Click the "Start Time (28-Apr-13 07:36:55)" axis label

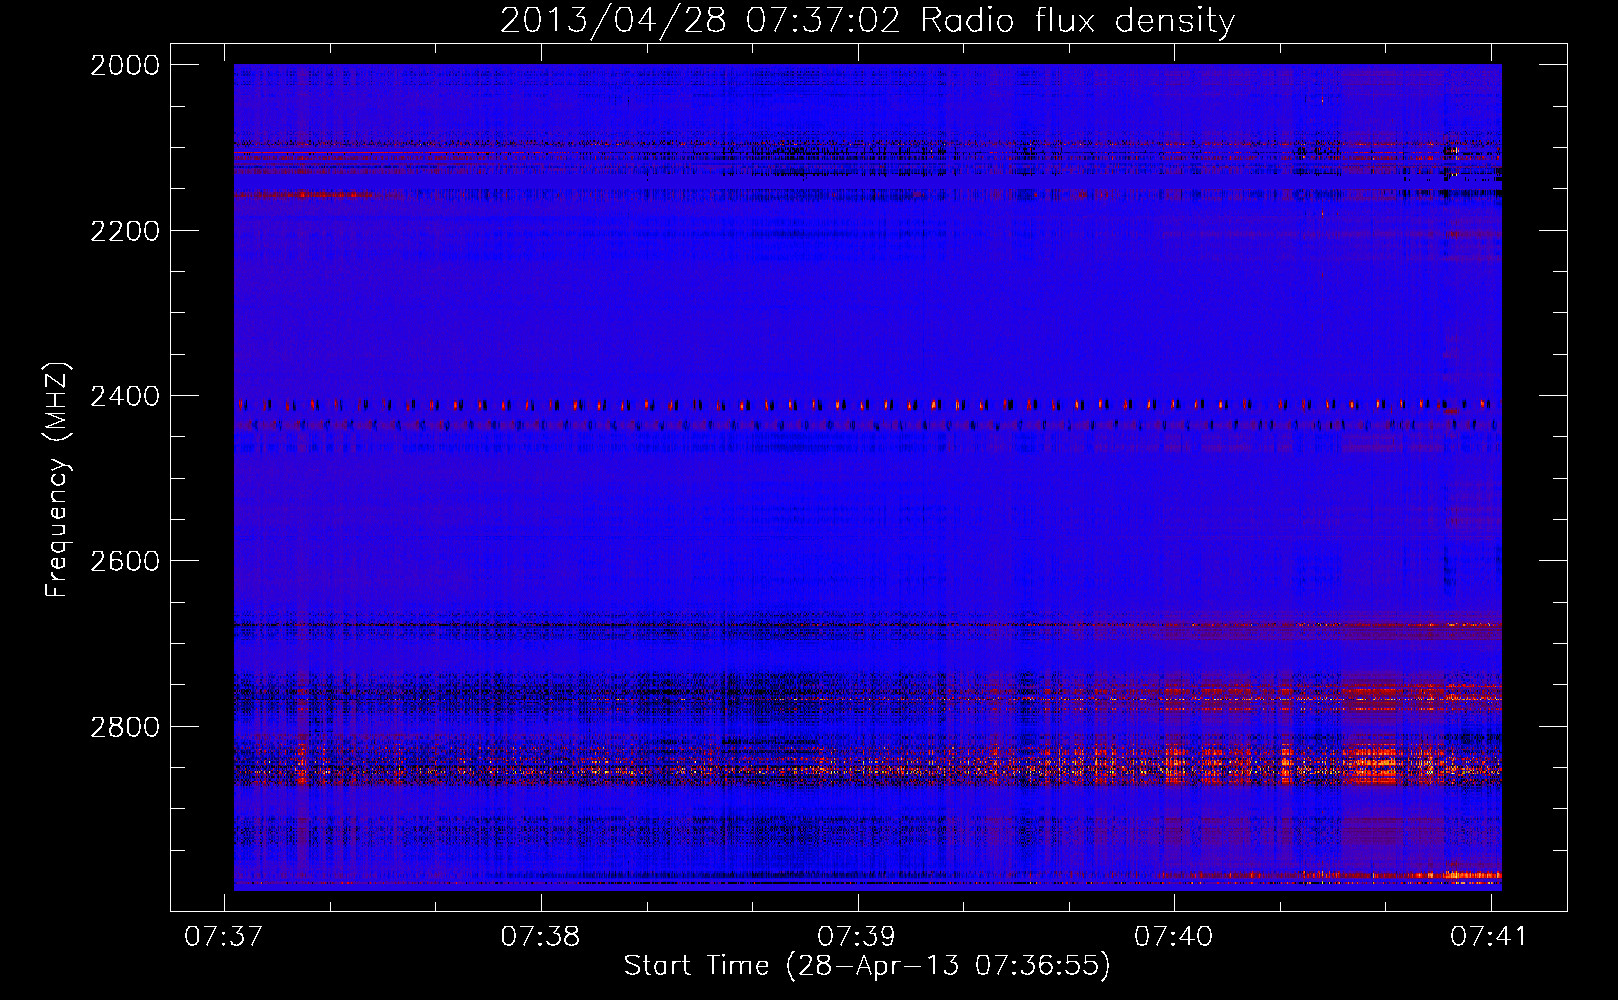867,966
